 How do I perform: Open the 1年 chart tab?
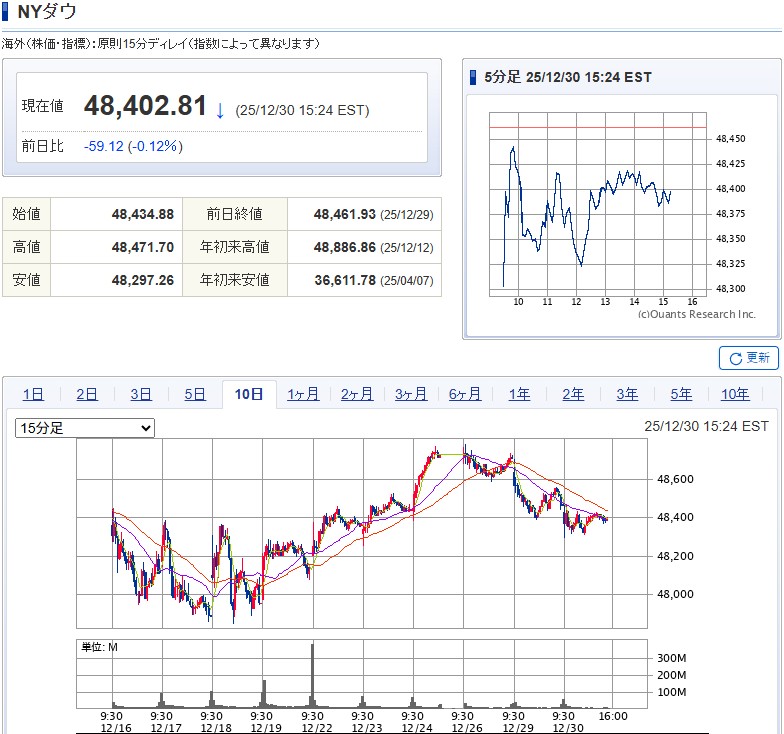(519, 394)
